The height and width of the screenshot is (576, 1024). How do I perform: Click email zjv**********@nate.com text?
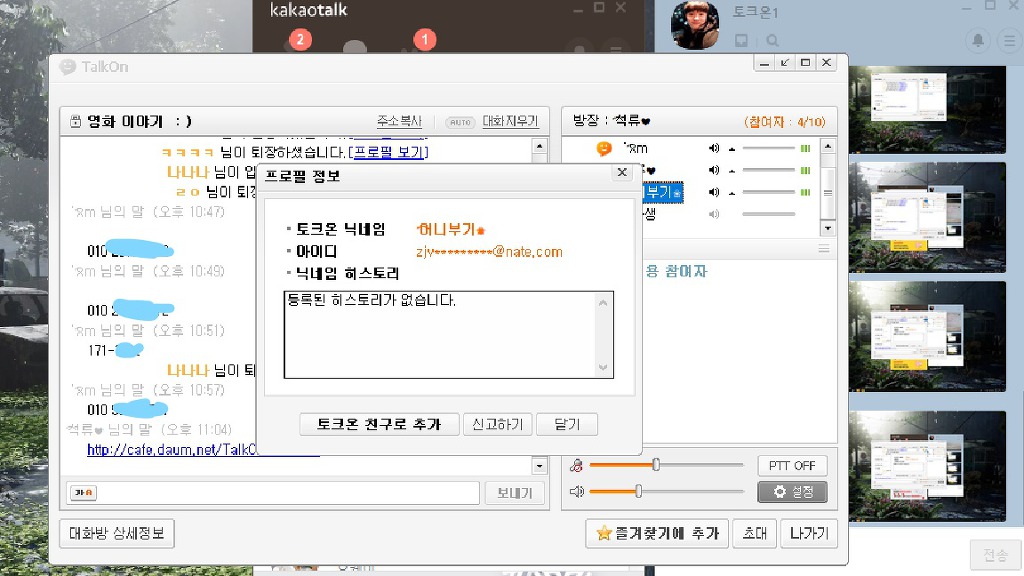pos(489,252)
